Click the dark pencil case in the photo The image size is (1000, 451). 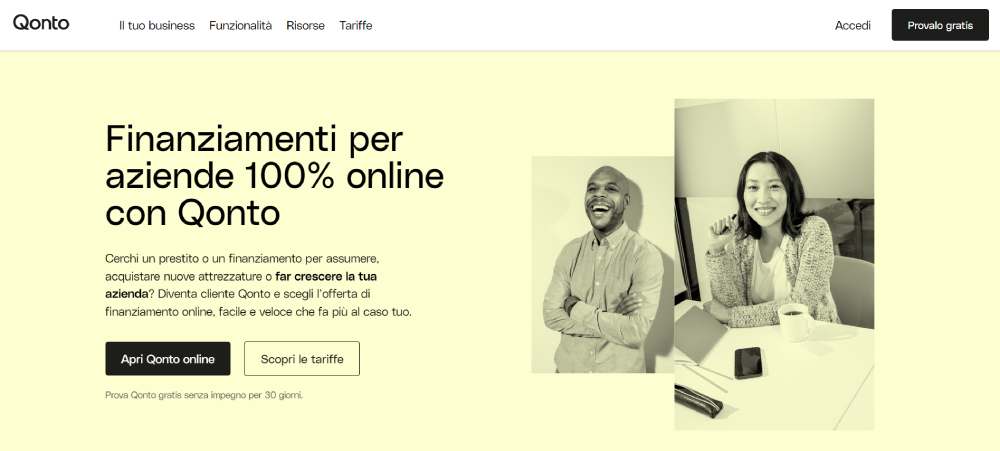click(698, 401)
